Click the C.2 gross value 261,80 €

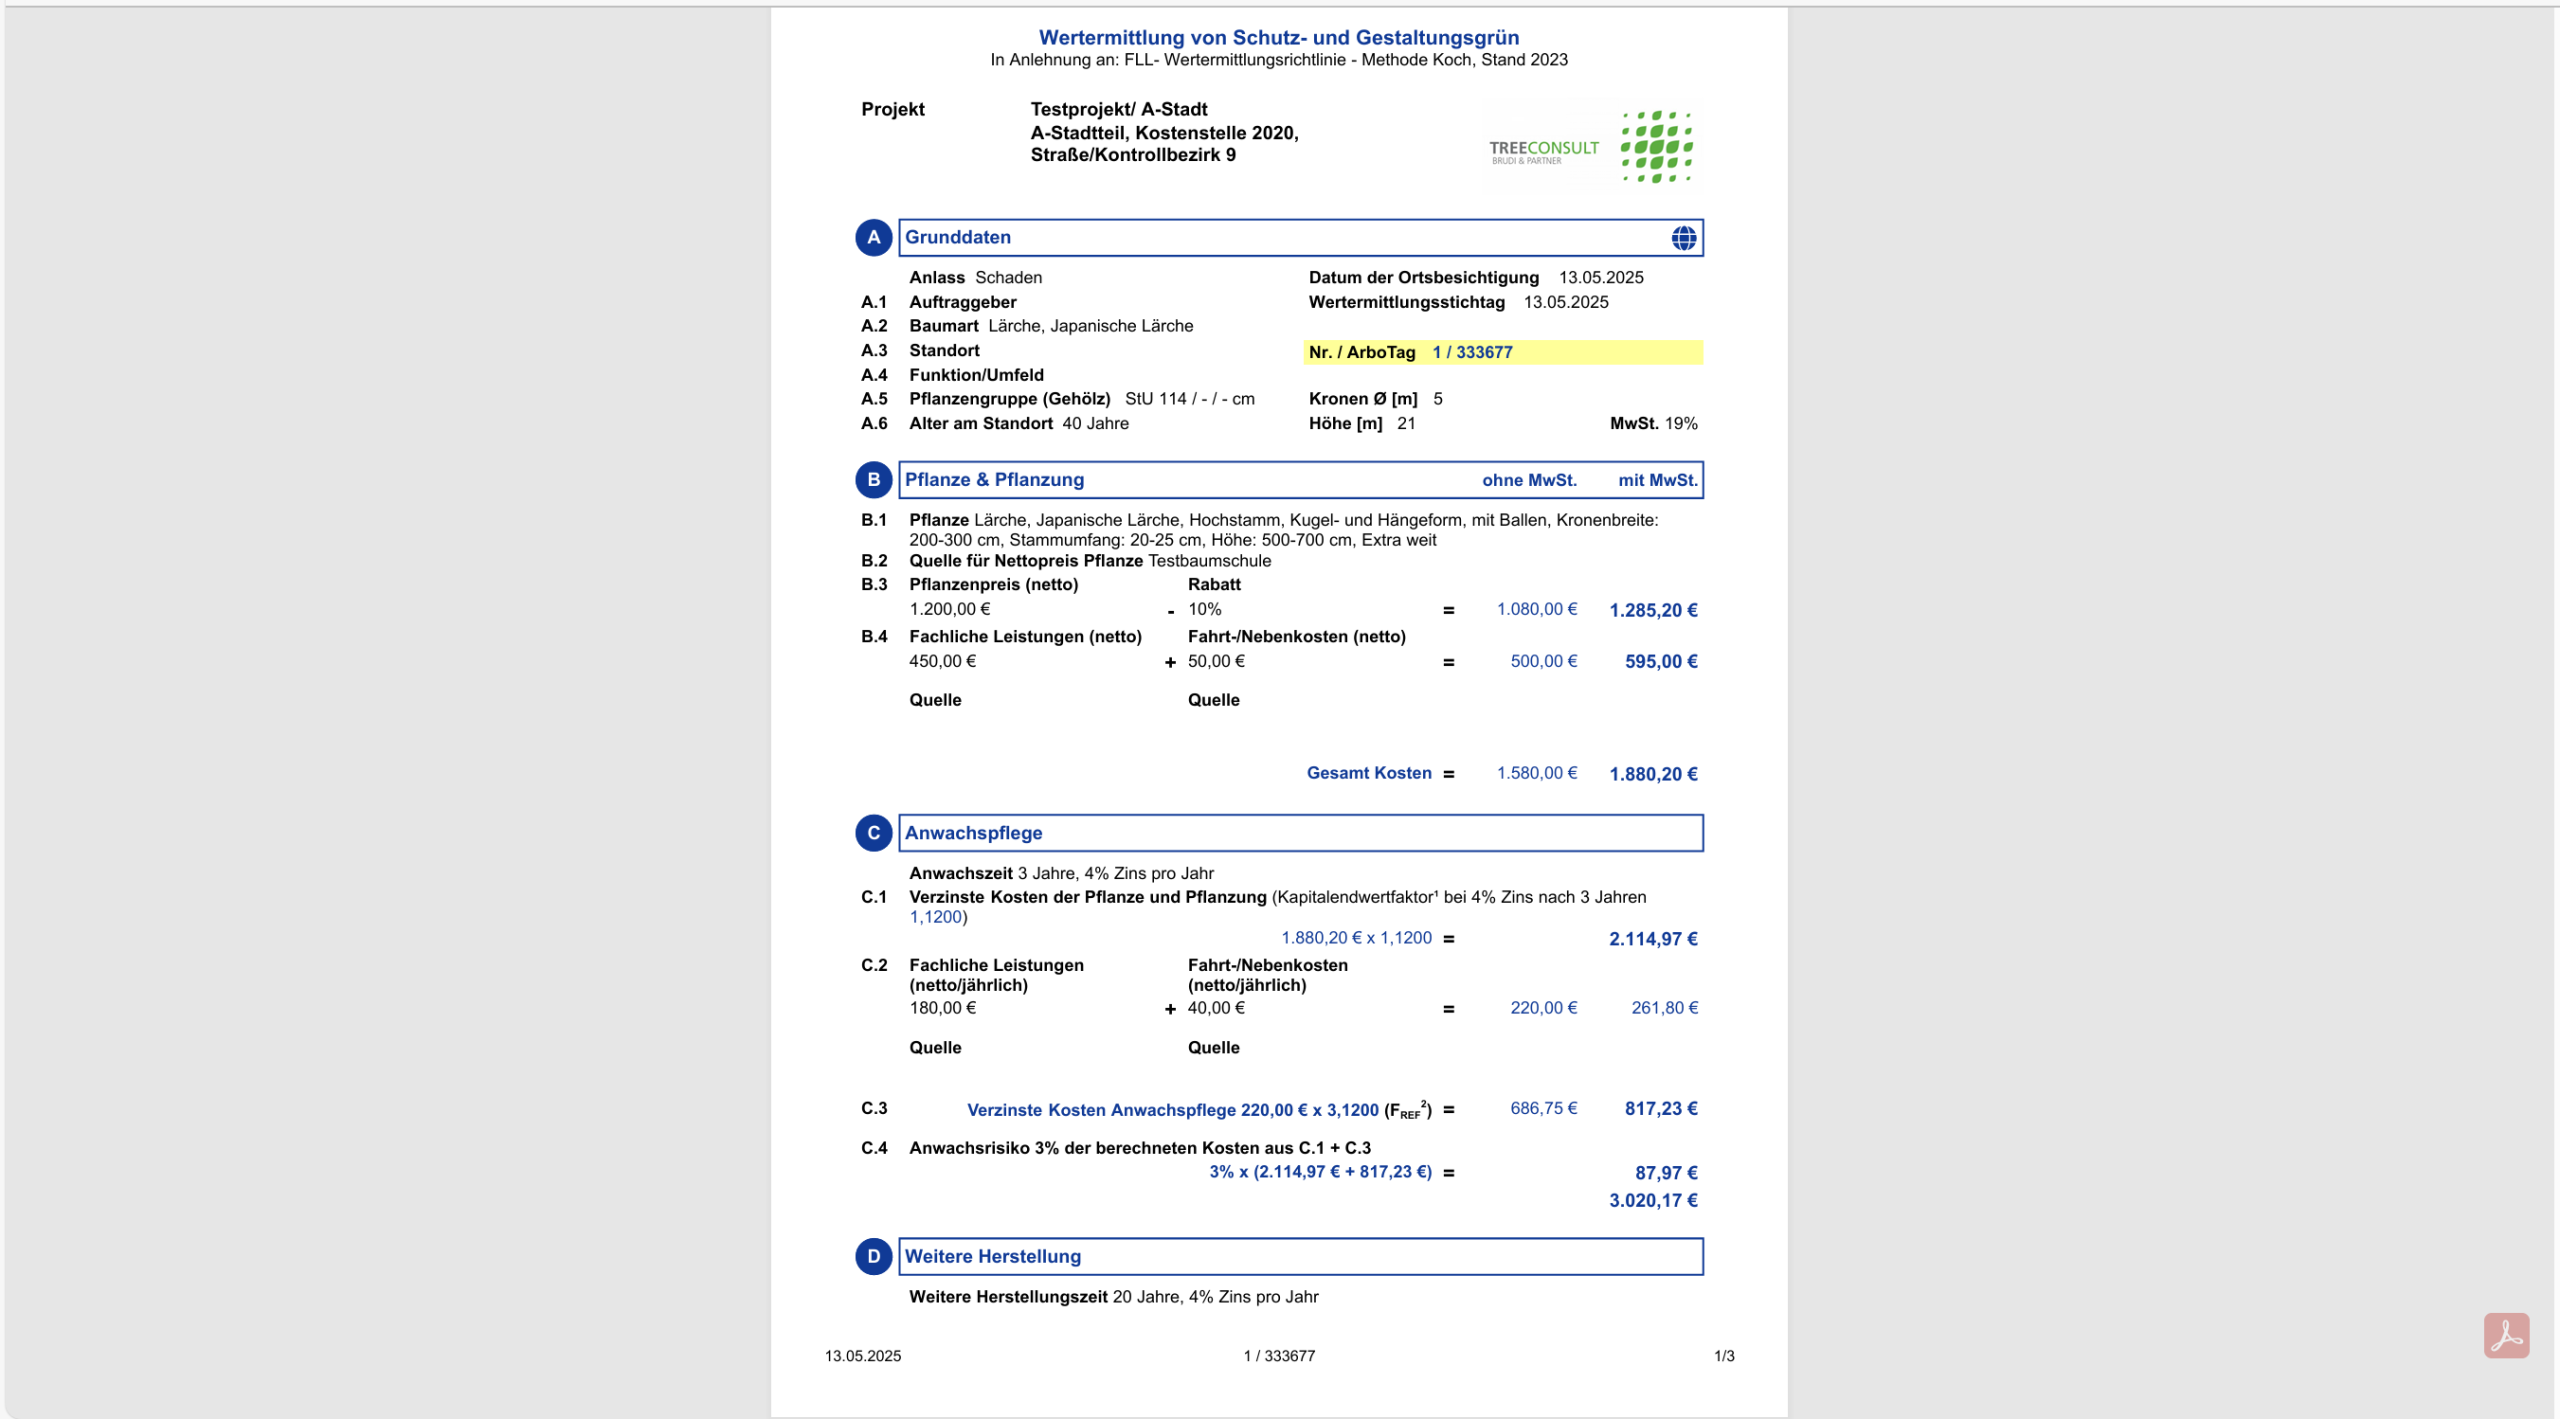tap(1664, 1008)
